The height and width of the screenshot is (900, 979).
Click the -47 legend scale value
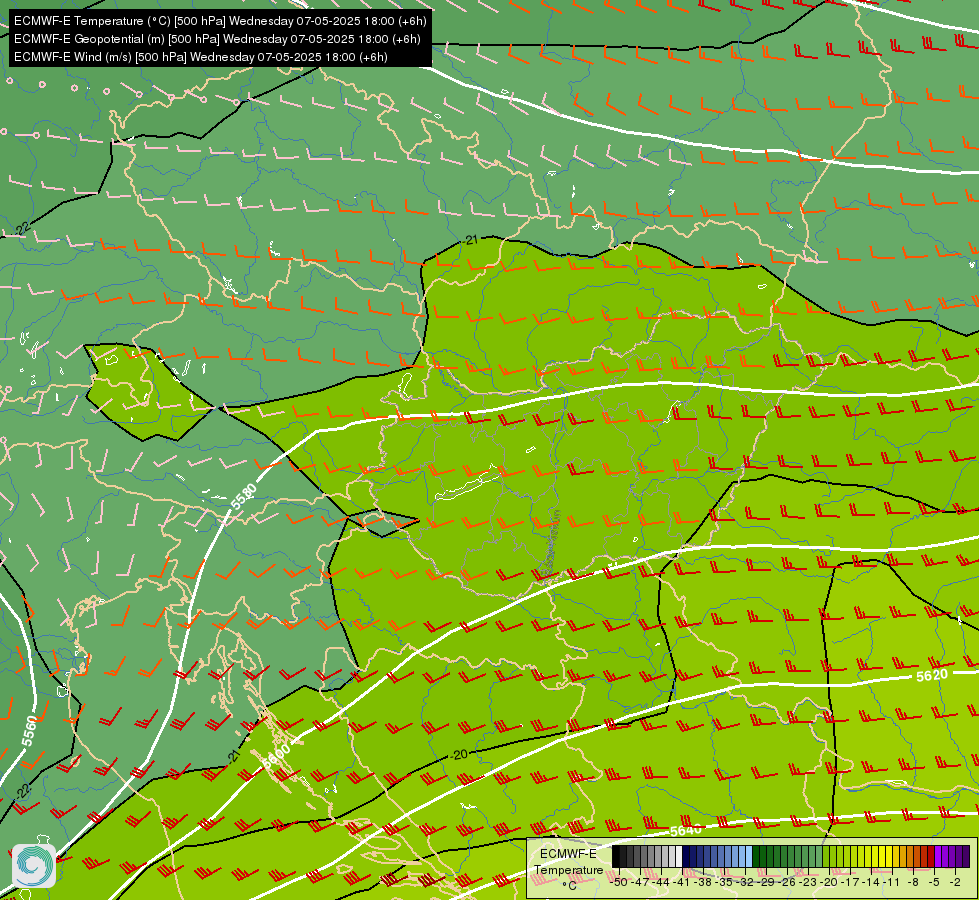(641, 882)
